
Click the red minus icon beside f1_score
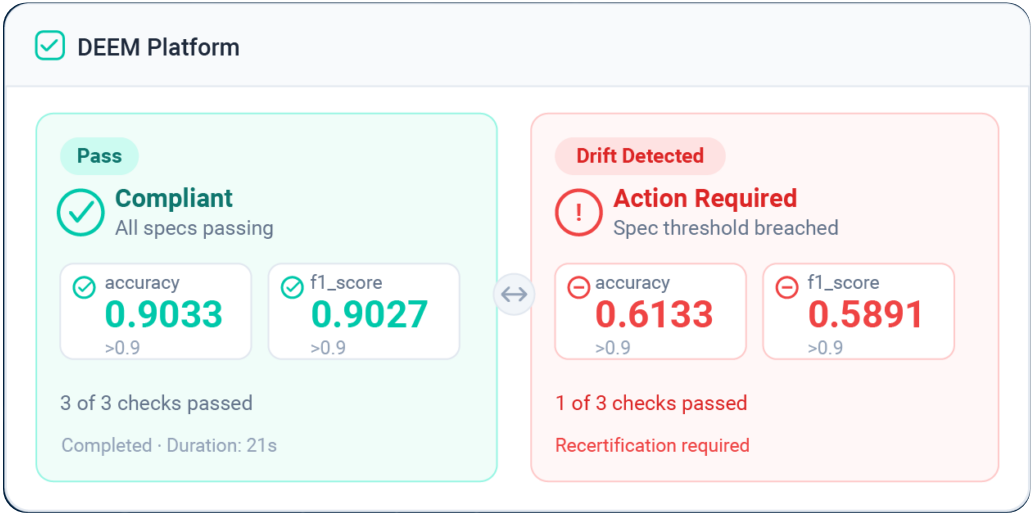[x=787, y=288]
